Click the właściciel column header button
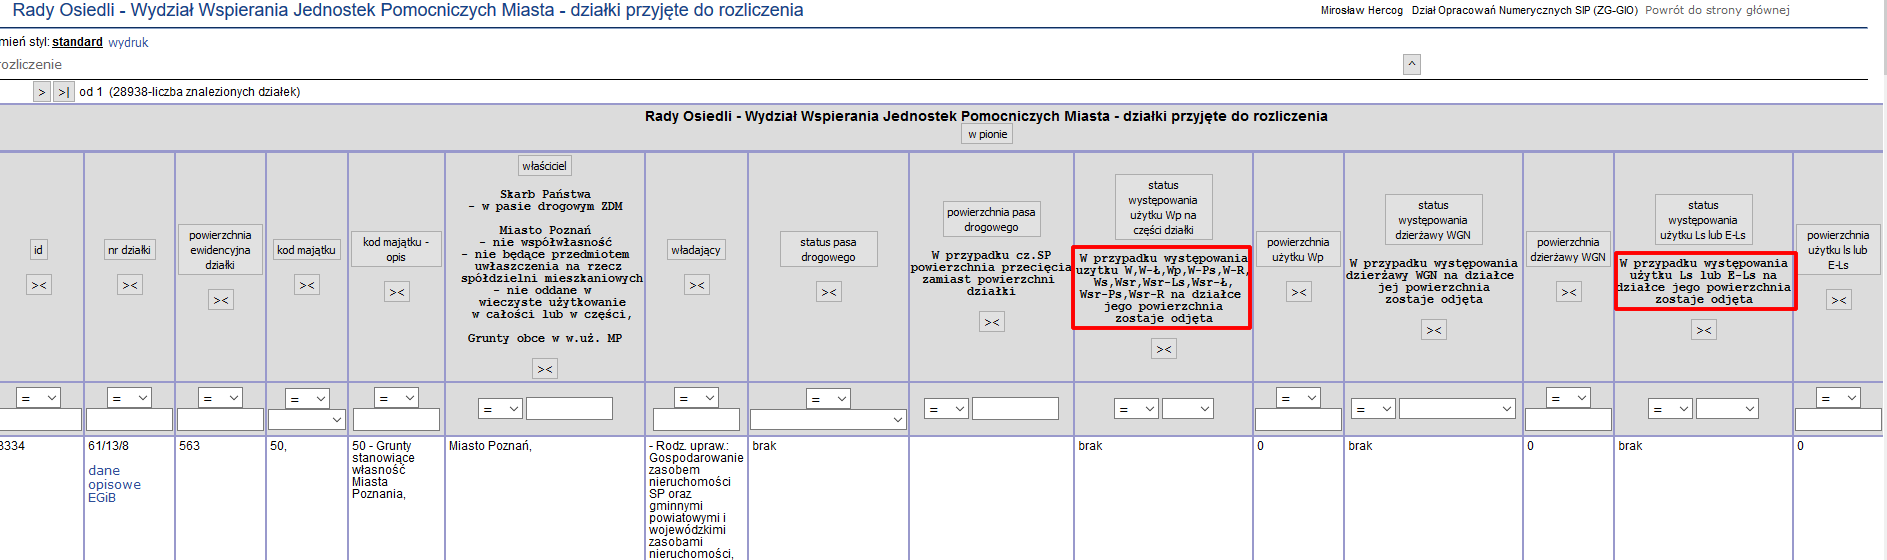This screenshot has height=560, width=1887. click(x=544, y=166)
